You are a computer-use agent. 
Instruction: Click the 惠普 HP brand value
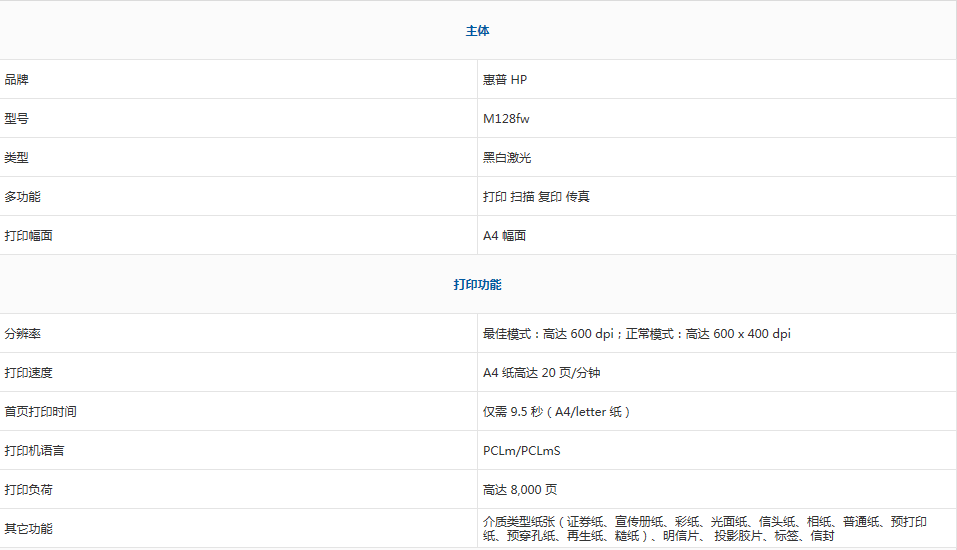[x=505, y=79]
